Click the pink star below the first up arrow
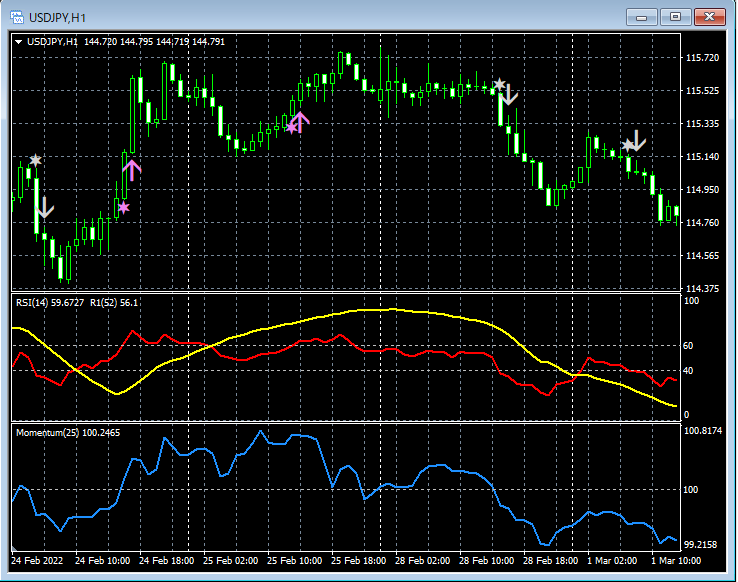 (x=124, y=207)
